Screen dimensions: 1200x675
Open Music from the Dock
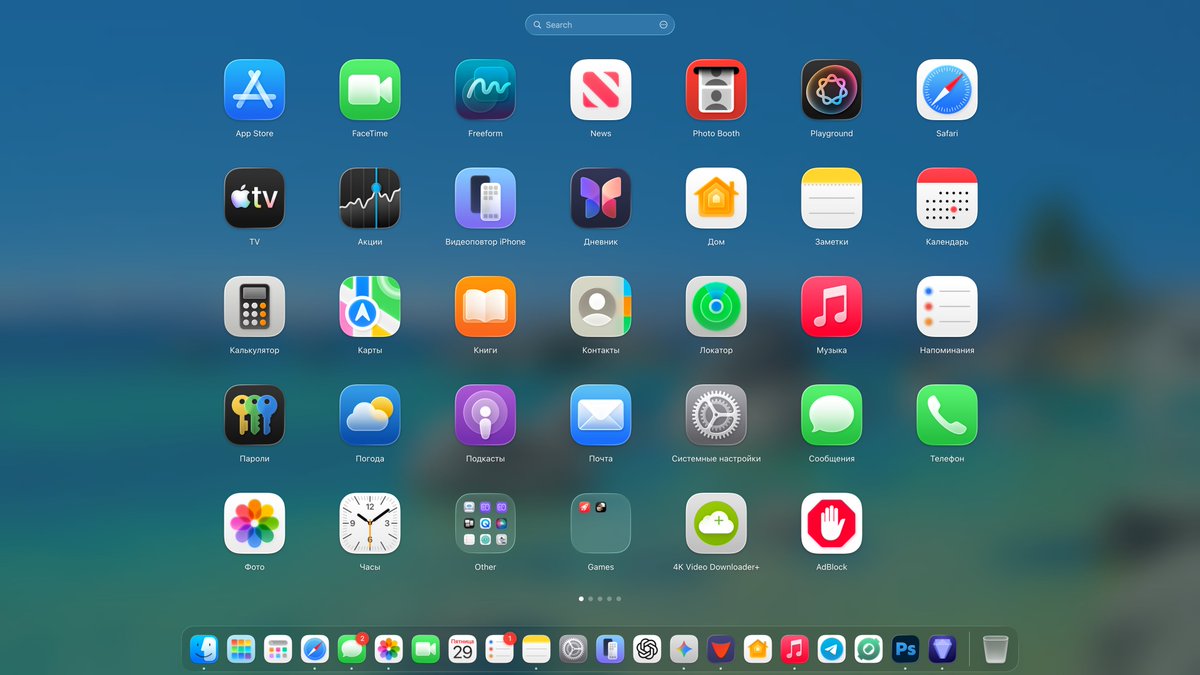pyautogui.click(x=794, y=649)
